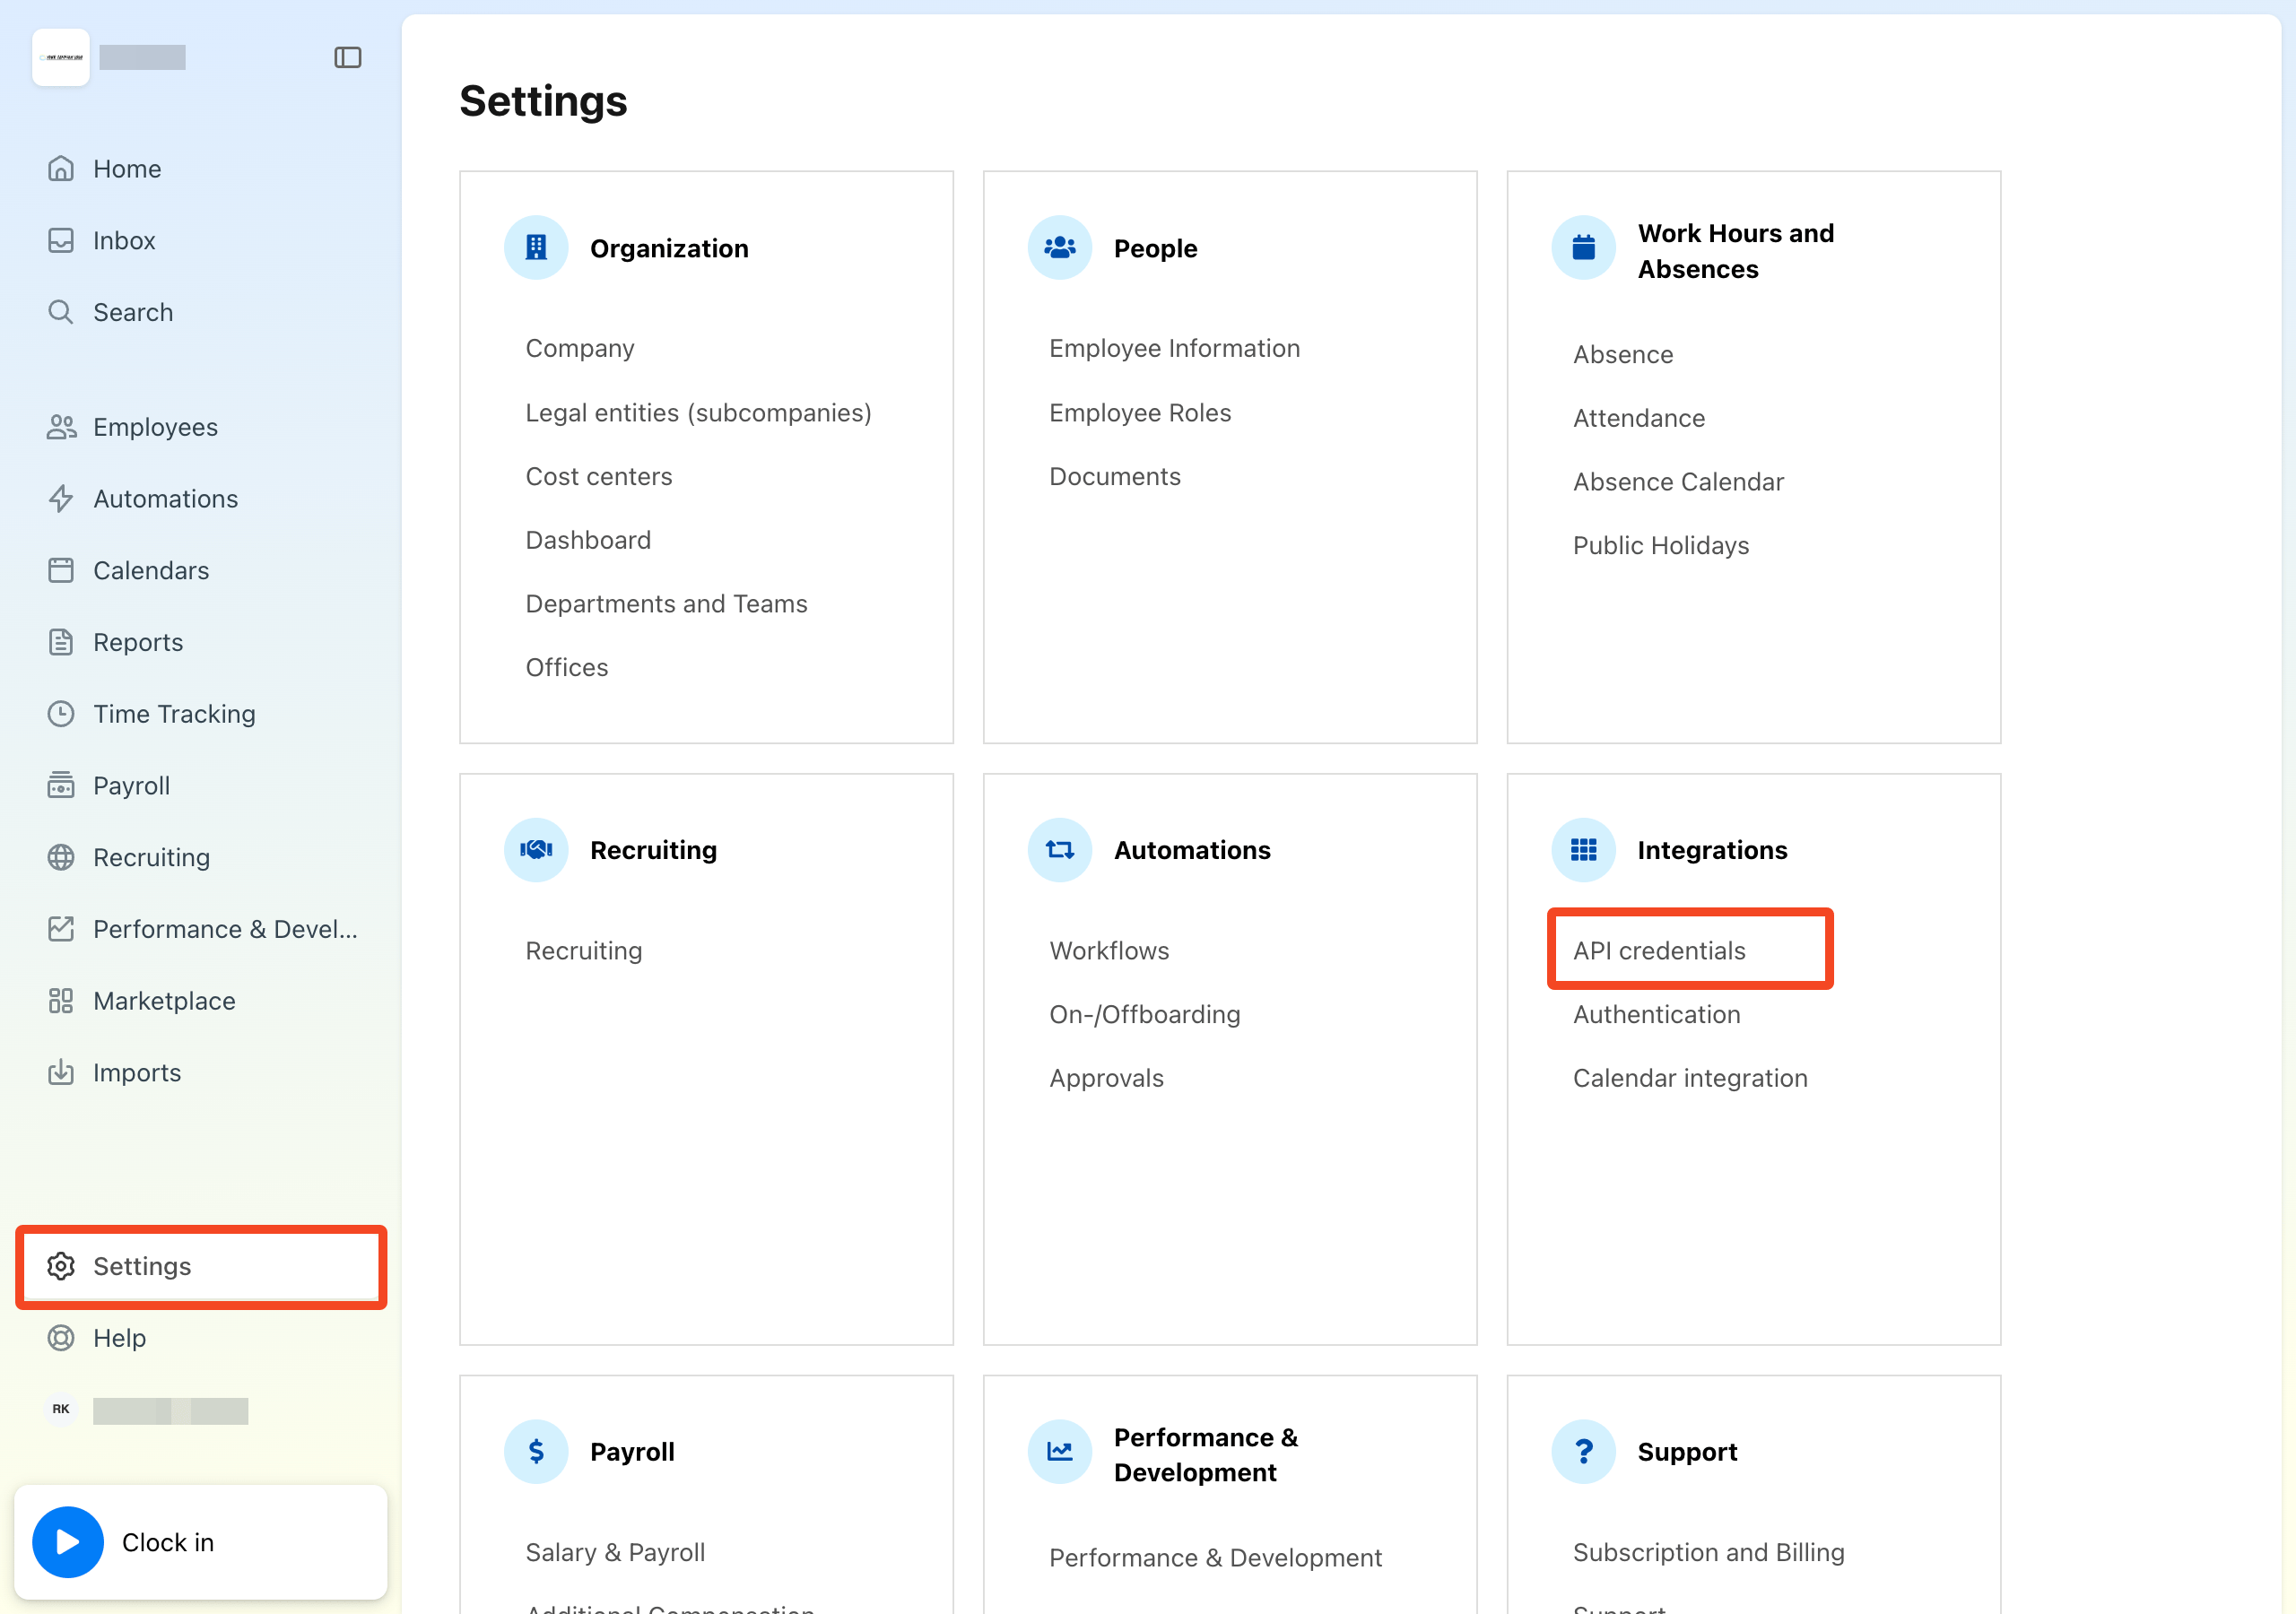Click the Automations loop arrows icon
This screenshot has height=1614, width=2296.
[1060, 850]
